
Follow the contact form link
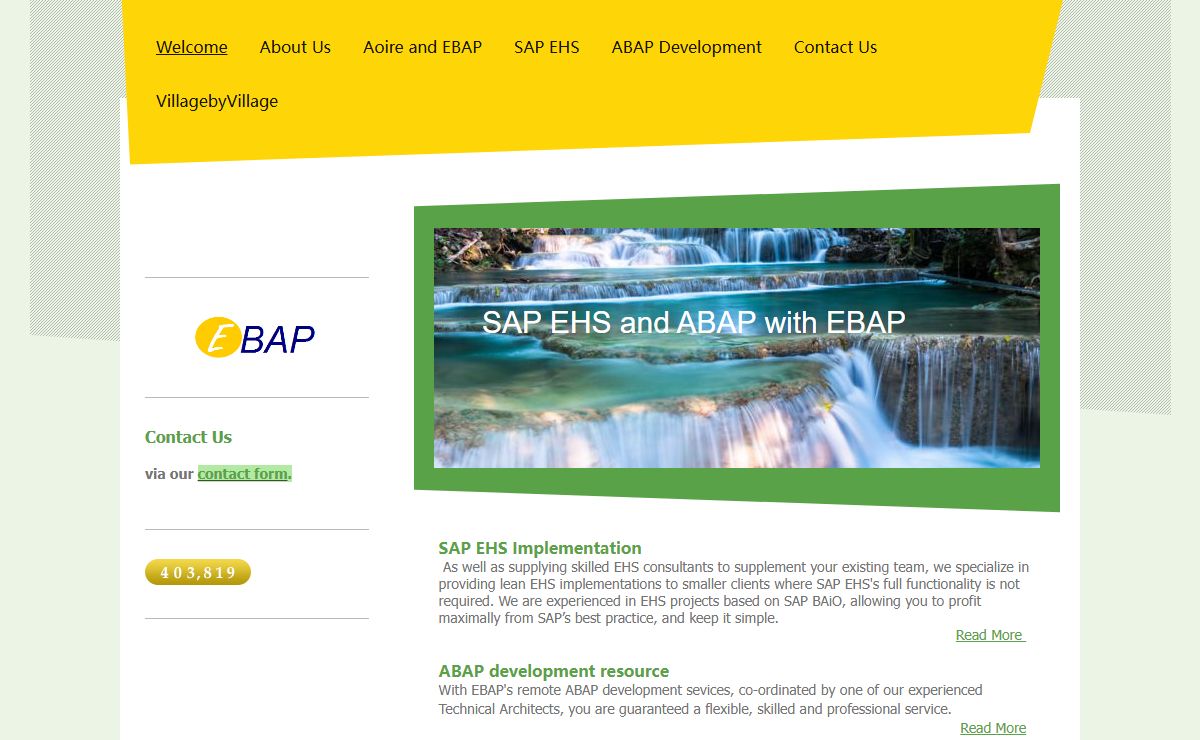243,474
